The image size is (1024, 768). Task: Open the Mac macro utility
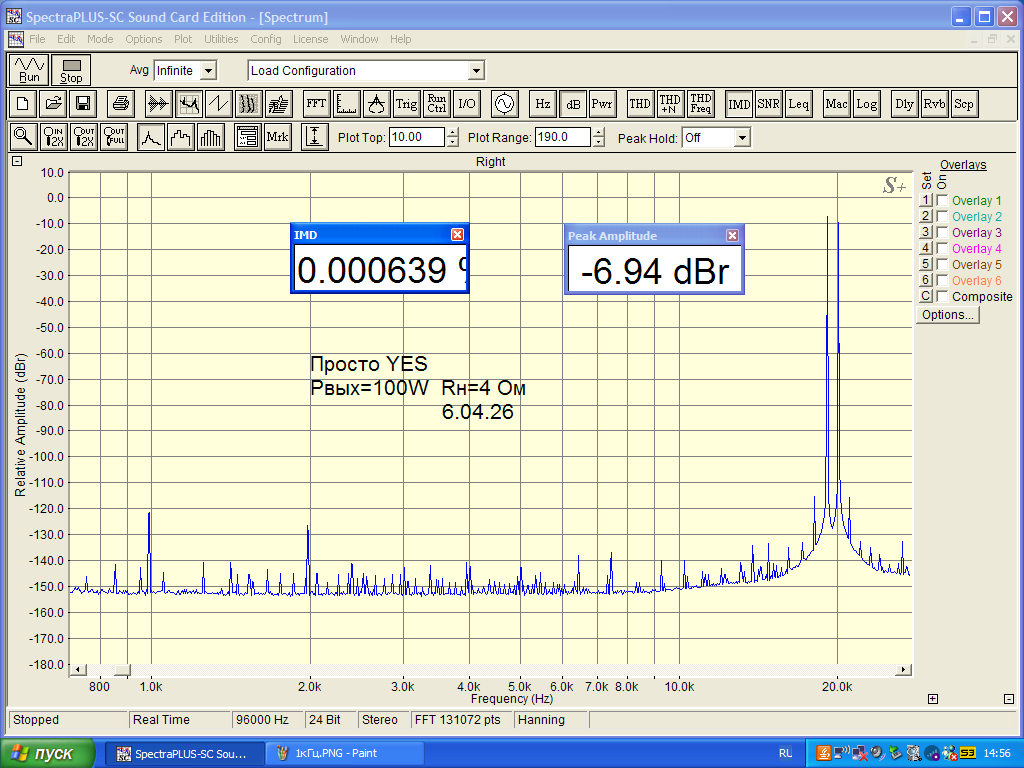coord(837,104)
